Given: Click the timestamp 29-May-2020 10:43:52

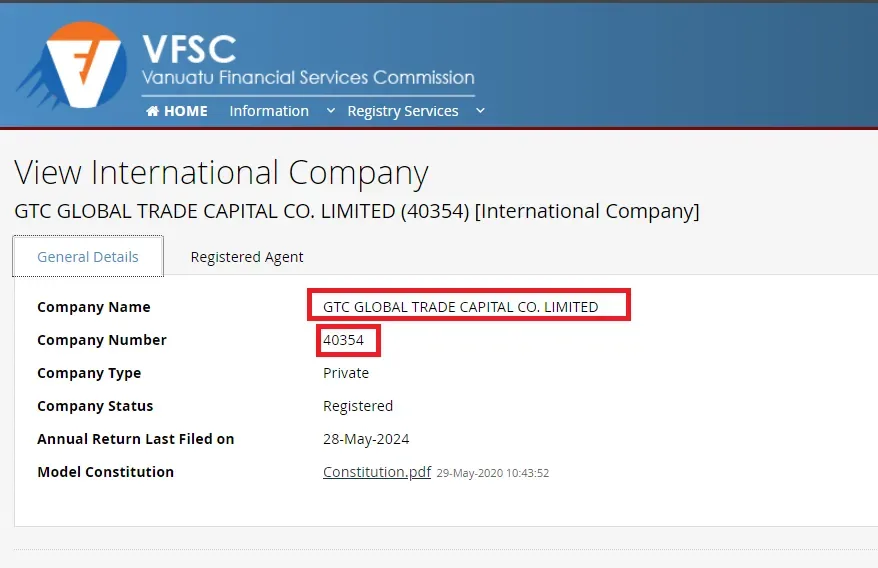Looking at the screenshot, I should coord(493,473).
